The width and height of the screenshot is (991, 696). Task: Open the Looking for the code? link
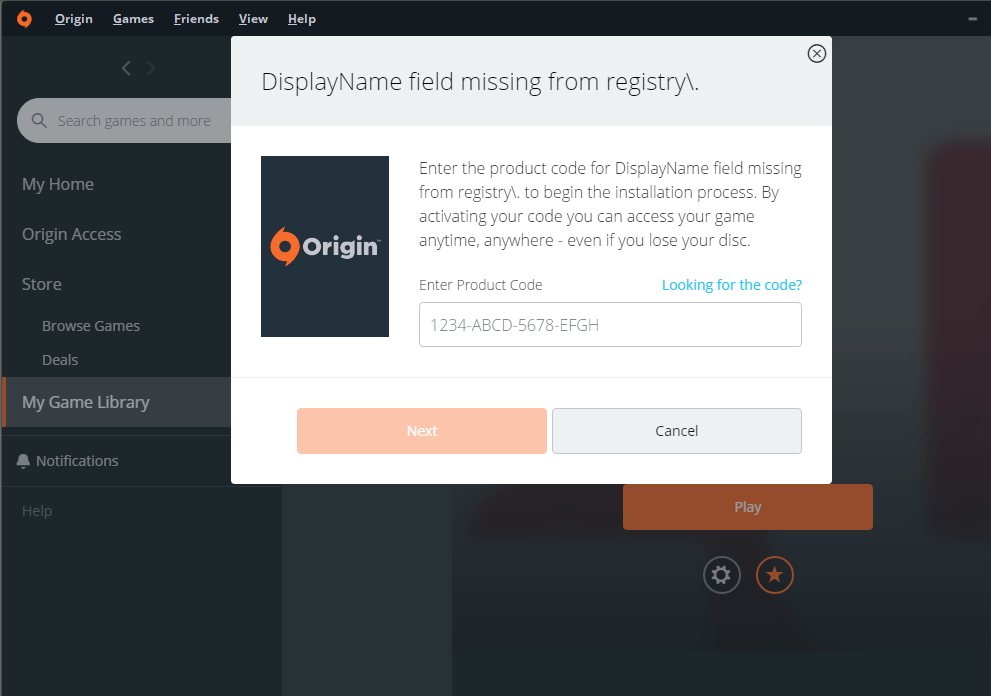732,284
